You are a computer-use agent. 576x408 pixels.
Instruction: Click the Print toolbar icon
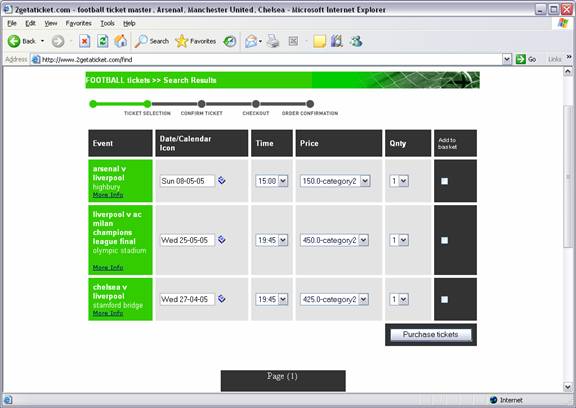[273, 41]
